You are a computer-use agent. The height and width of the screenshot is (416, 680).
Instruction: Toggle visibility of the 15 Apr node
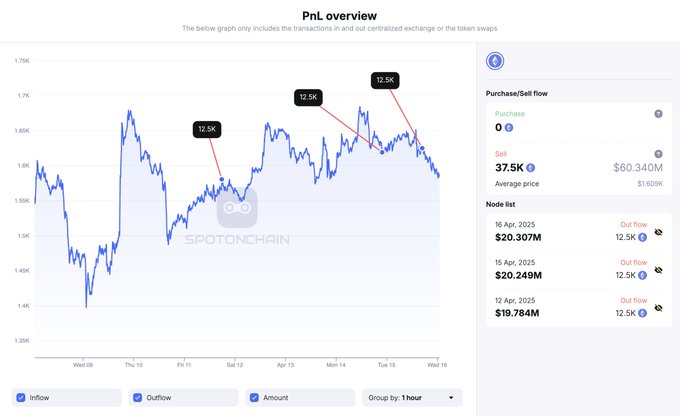click(x=658, y=270)
